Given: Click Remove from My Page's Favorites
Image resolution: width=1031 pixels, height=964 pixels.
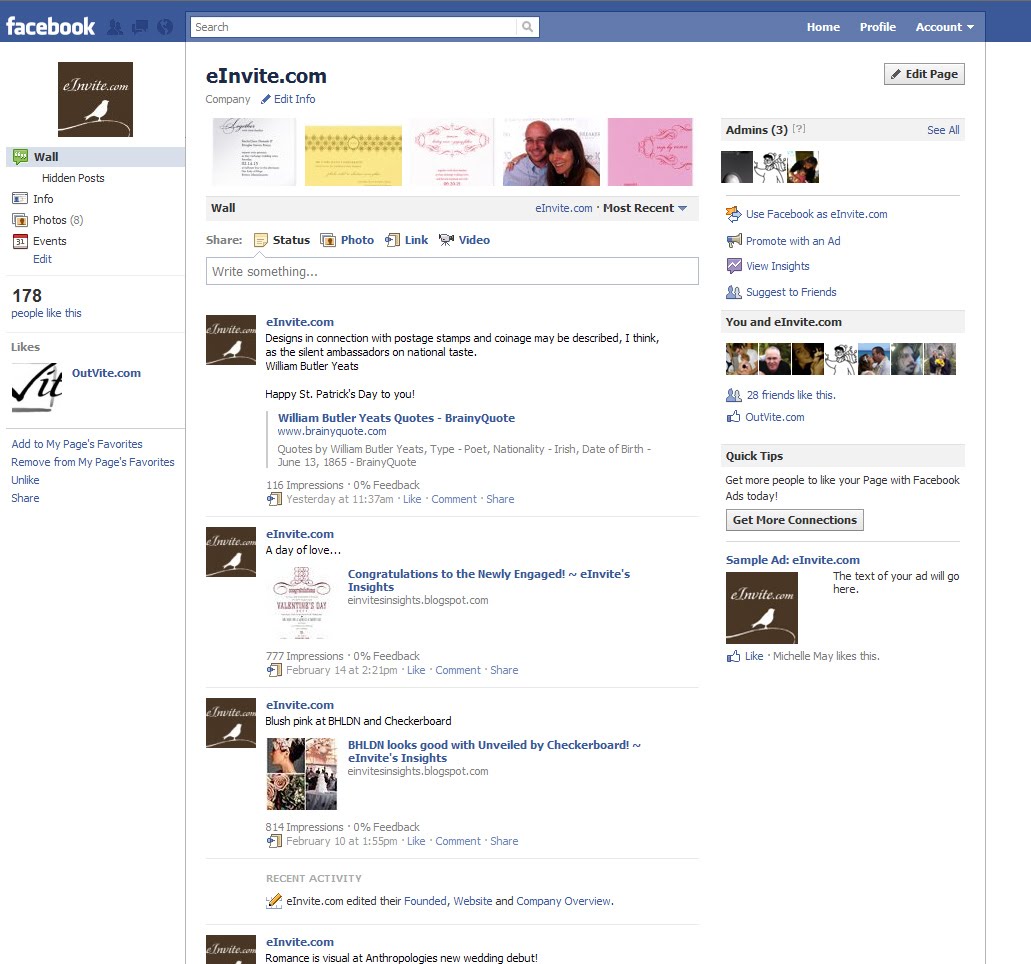Looking at the screenshot, I should pyautogui.click(x=93, y=462).
